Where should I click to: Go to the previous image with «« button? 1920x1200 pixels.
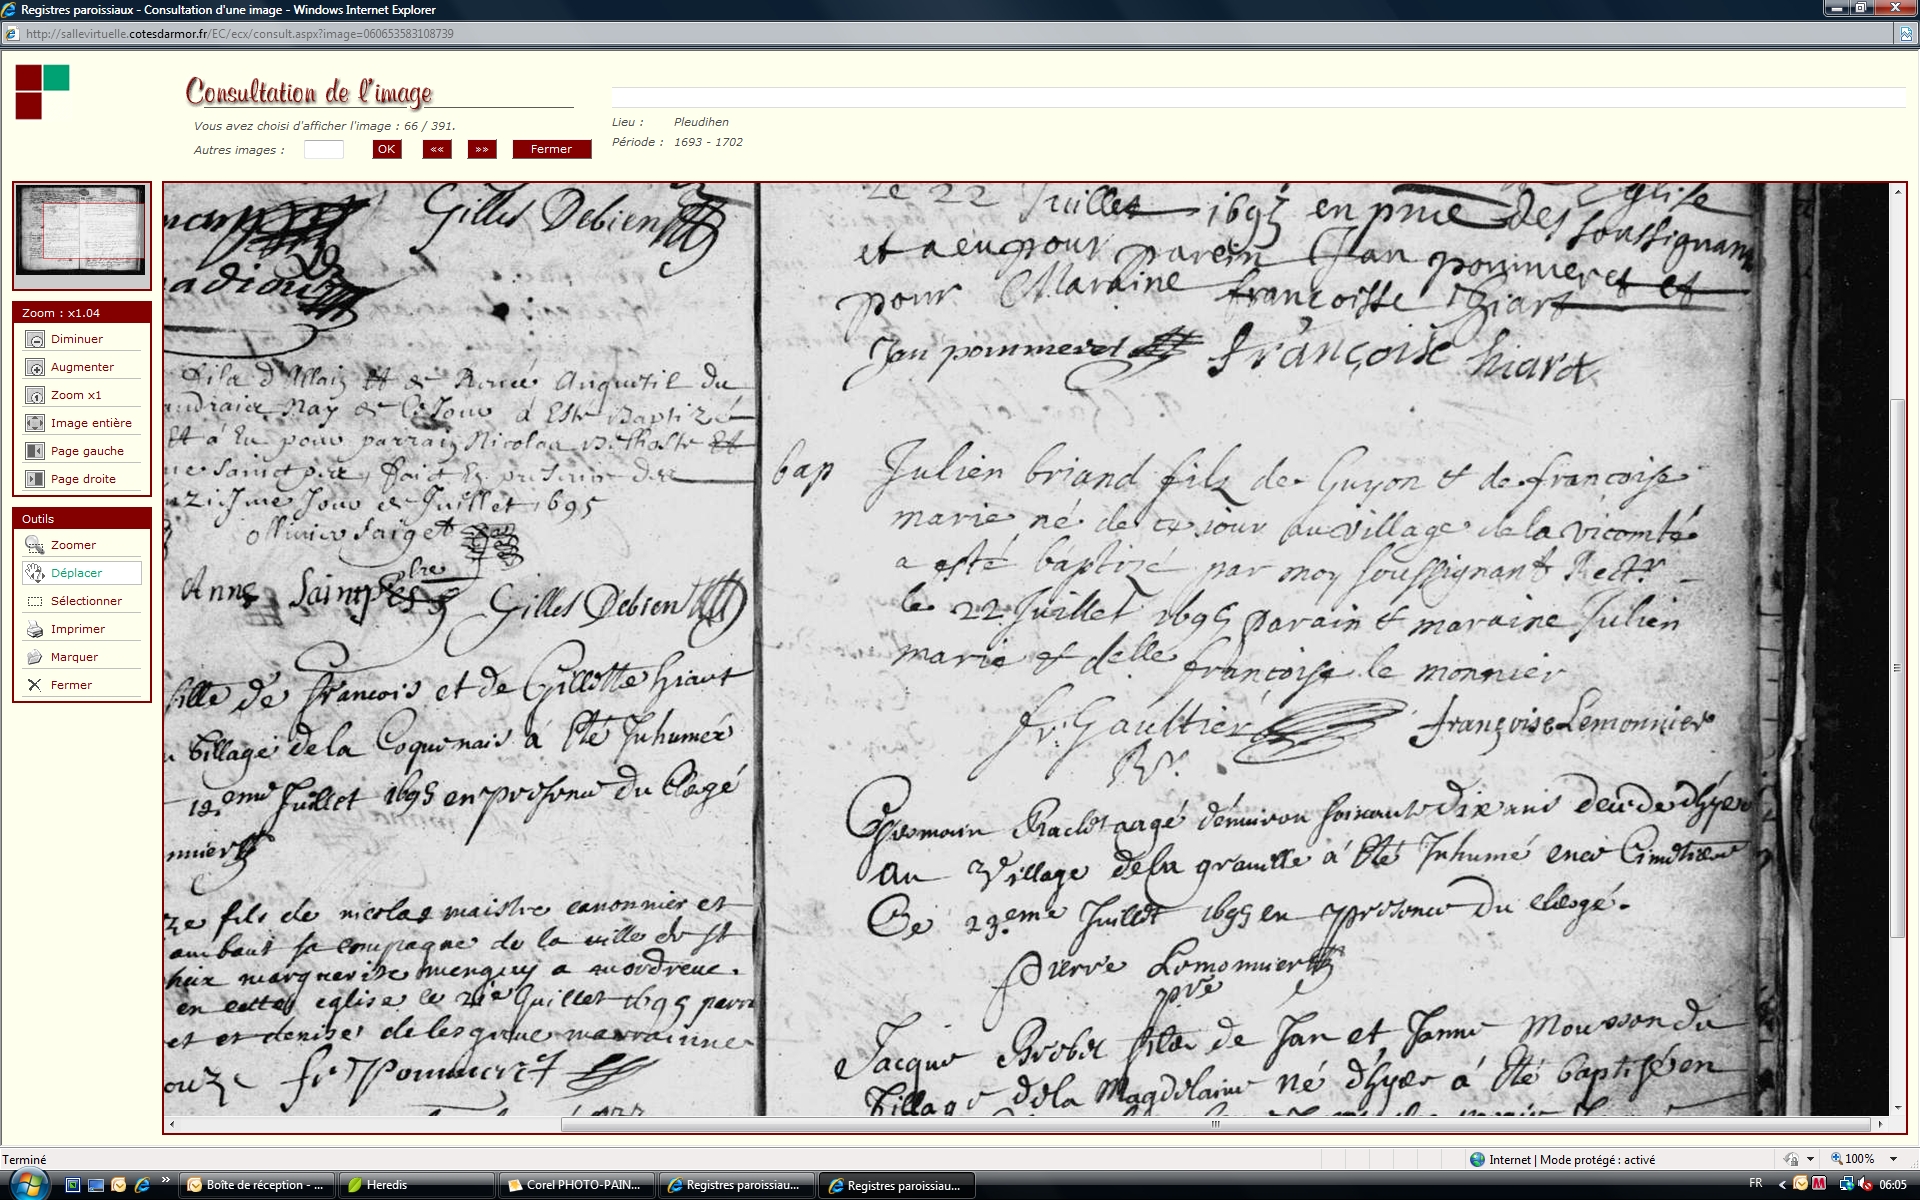[x=437, y=150]
